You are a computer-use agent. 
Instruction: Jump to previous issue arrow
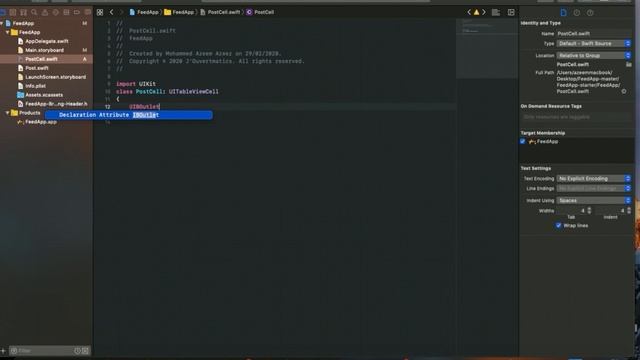[x=469, y=12]
